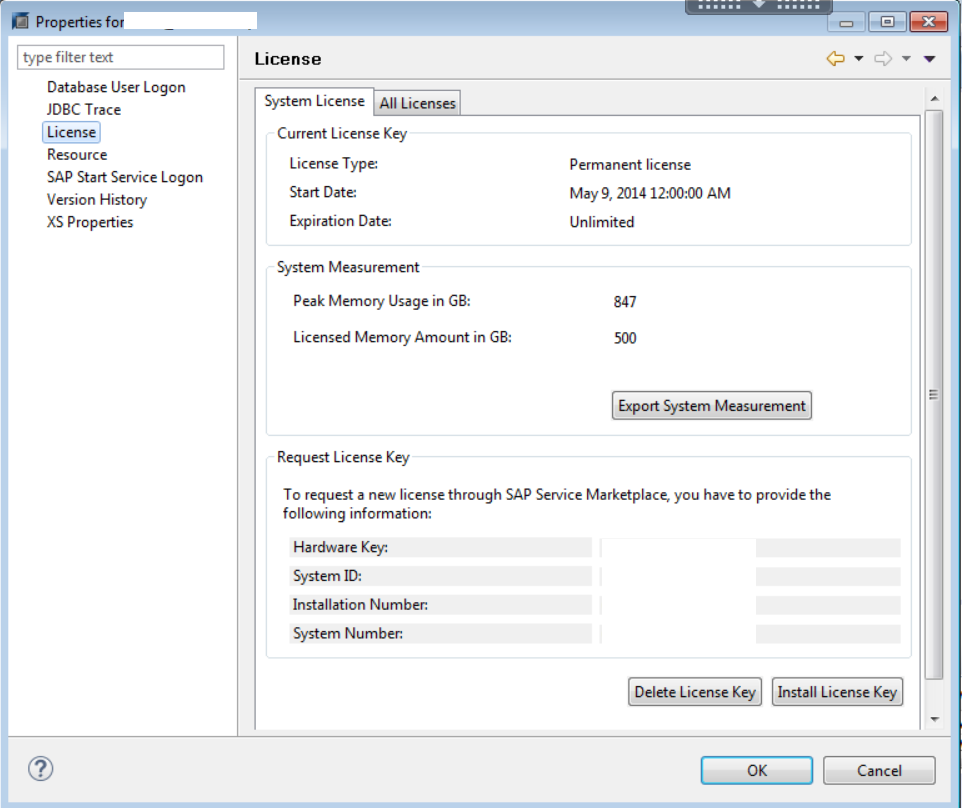The image size is (962, 808).
Task: Focus the type filter text field
Action: [120, 57]
